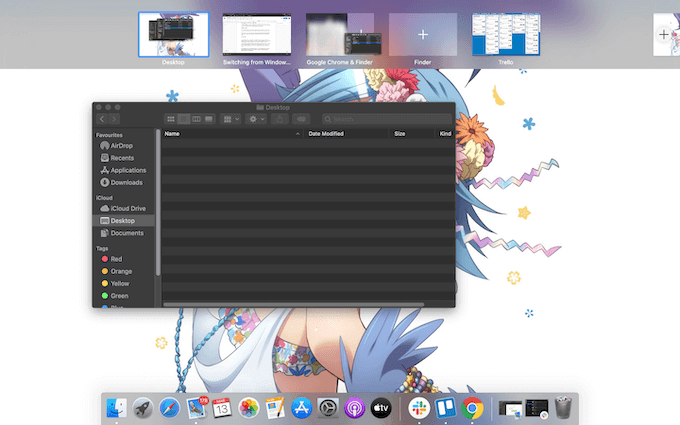Sort by the Kind column header
Viewport: 680px width, 425px height.
click(445, 134)
